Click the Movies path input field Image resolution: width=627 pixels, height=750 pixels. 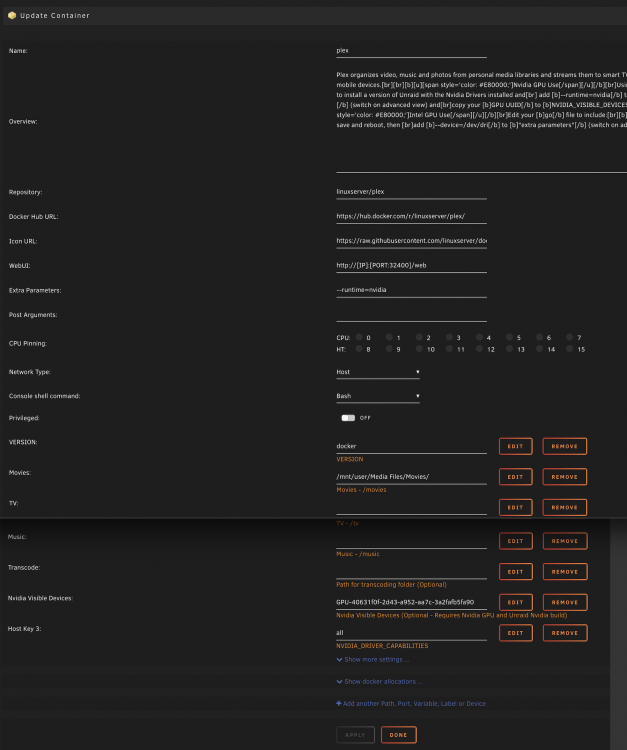tap(411, 477)
